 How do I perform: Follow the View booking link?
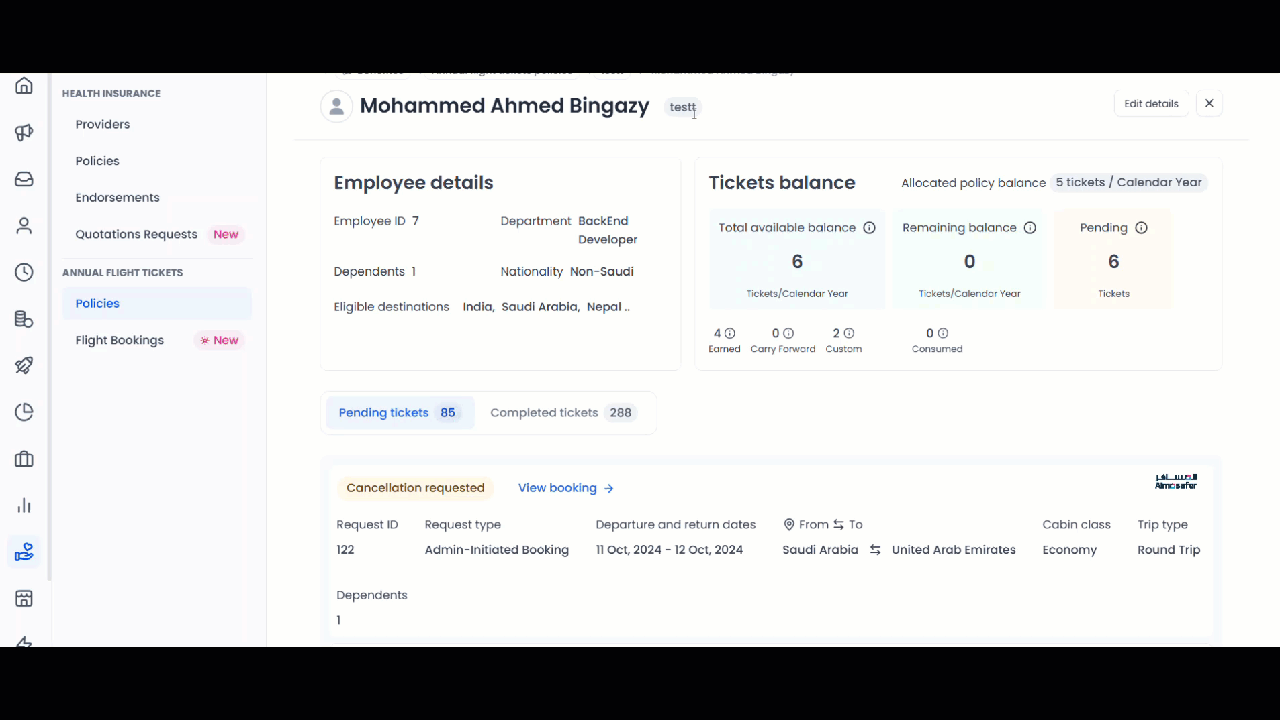tap(565, 488)
